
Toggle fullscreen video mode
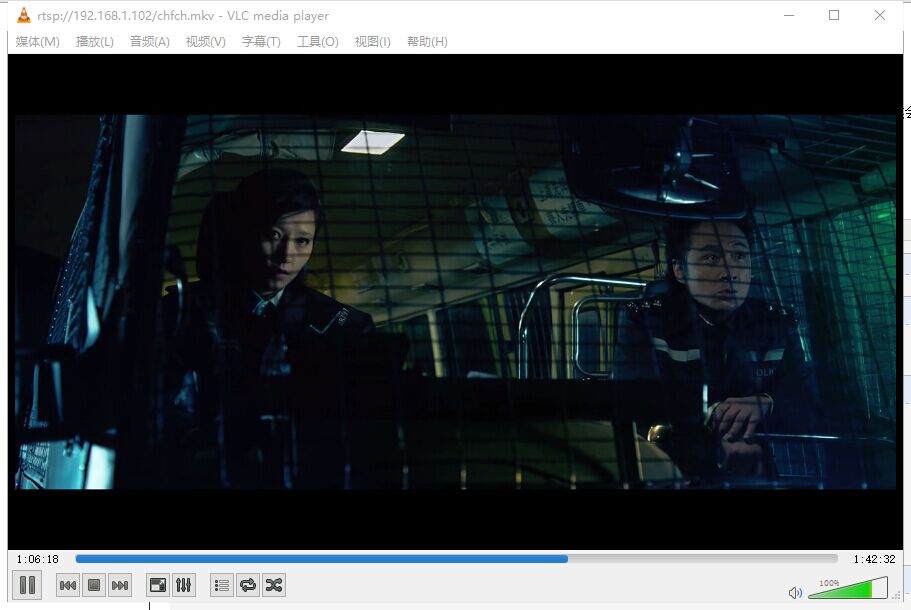point(157,585)
